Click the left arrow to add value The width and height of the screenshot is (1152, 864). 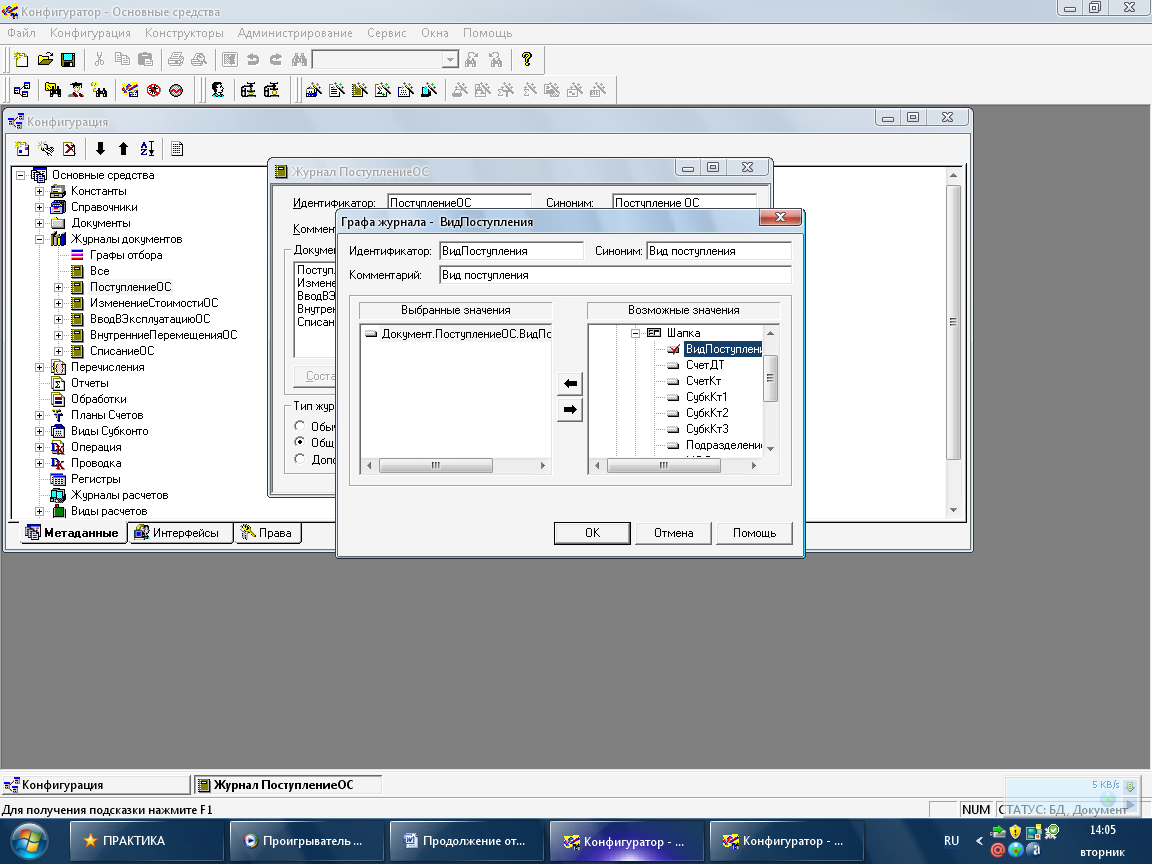[x=570, y=384]
